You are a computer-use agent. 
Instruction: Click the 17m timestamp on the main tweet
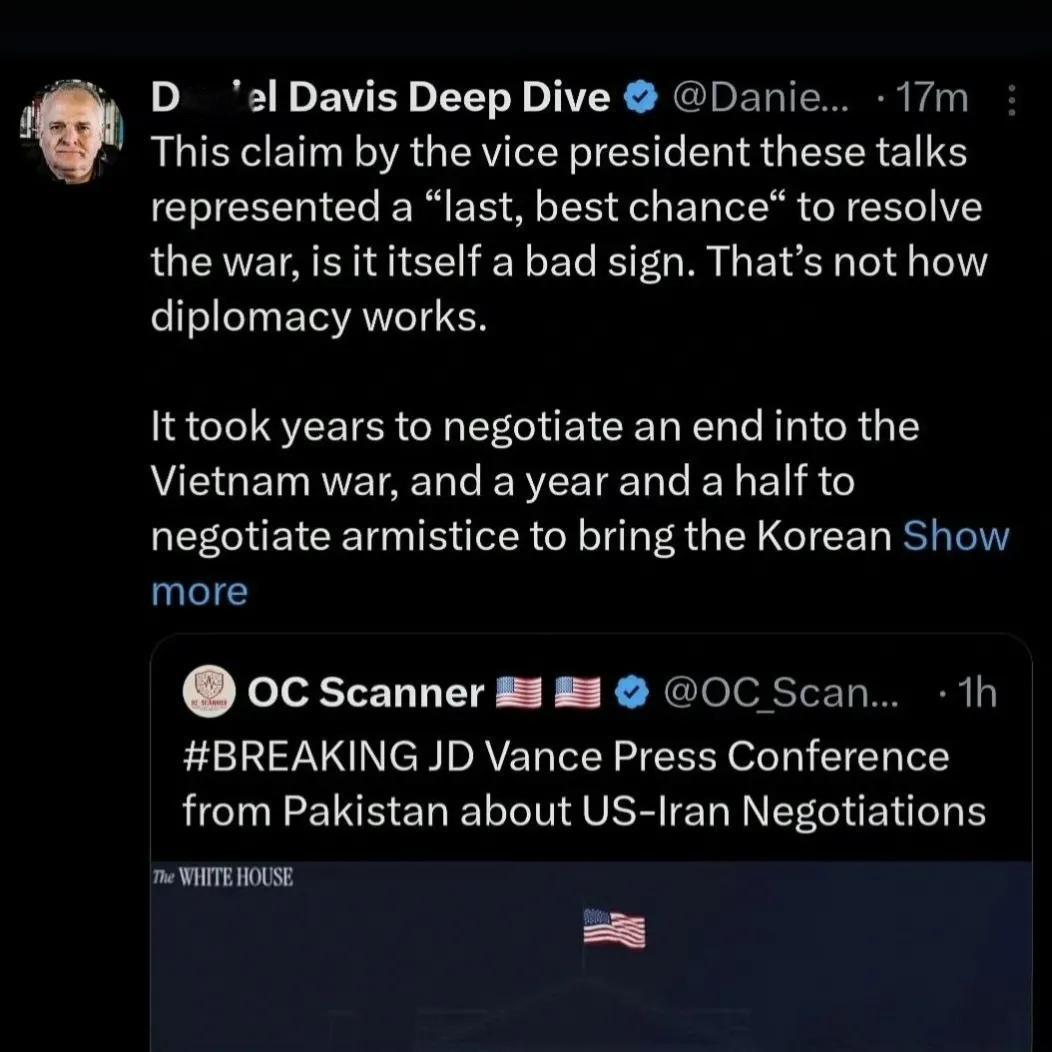click(934, 96)
